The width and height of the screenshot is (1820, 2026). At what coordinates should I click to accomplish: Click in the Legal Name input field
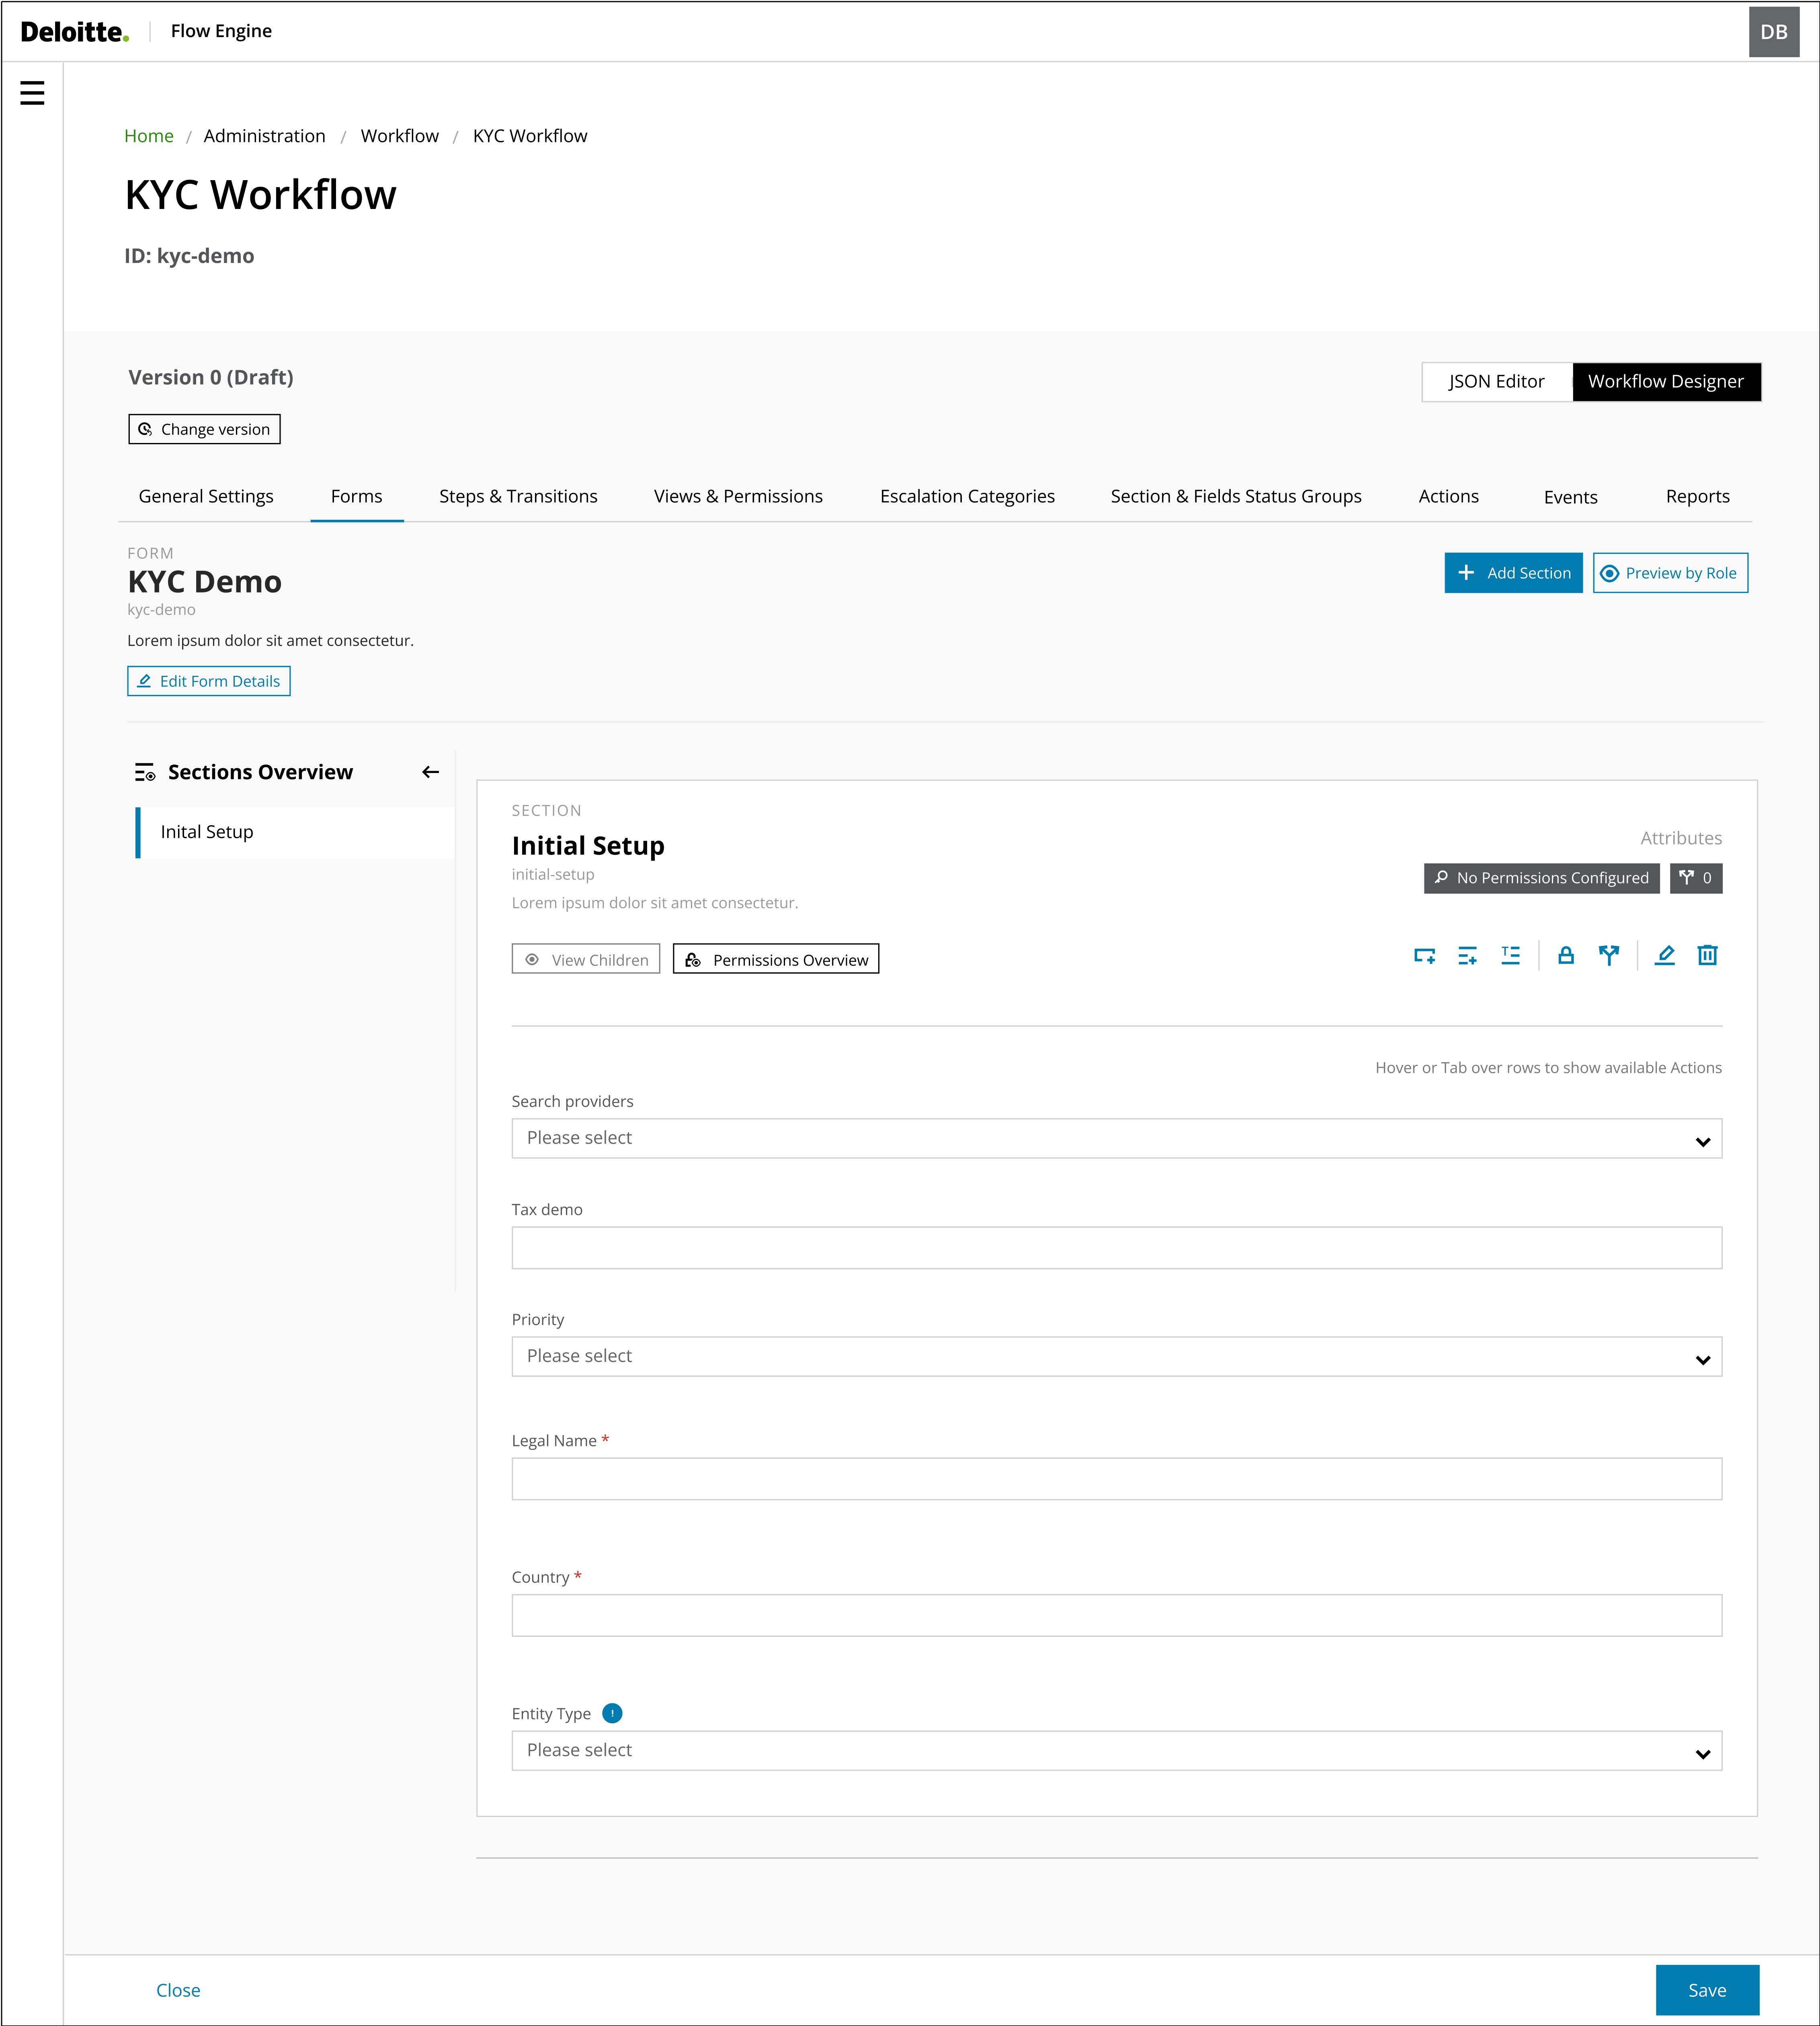(x=1116, y=1478)
